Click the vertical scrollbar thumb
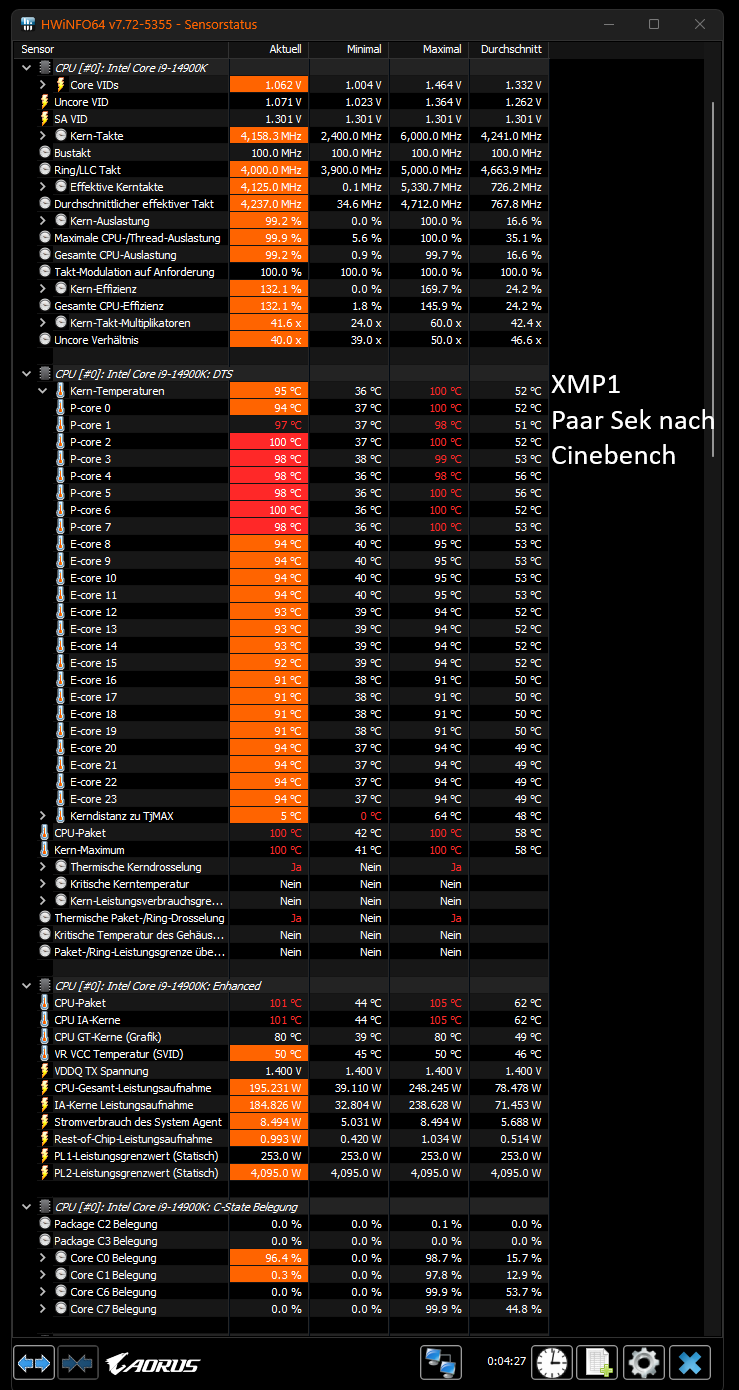 713,280
